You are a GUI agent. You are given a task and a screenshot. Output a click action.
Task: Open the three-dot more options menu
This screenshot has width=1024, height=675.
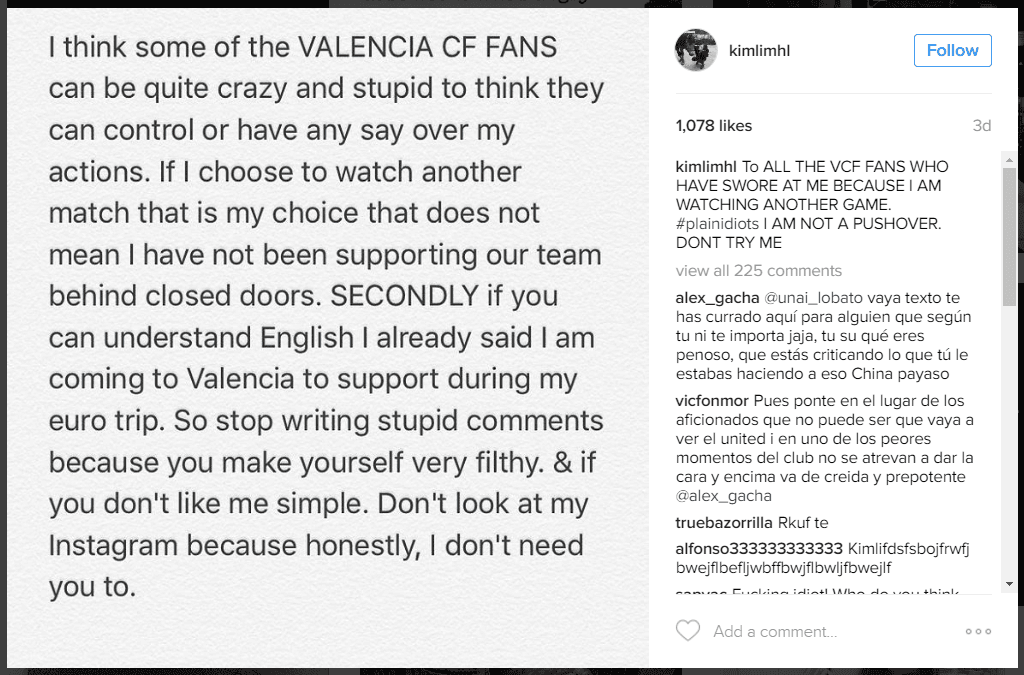(x=977, y=631)
